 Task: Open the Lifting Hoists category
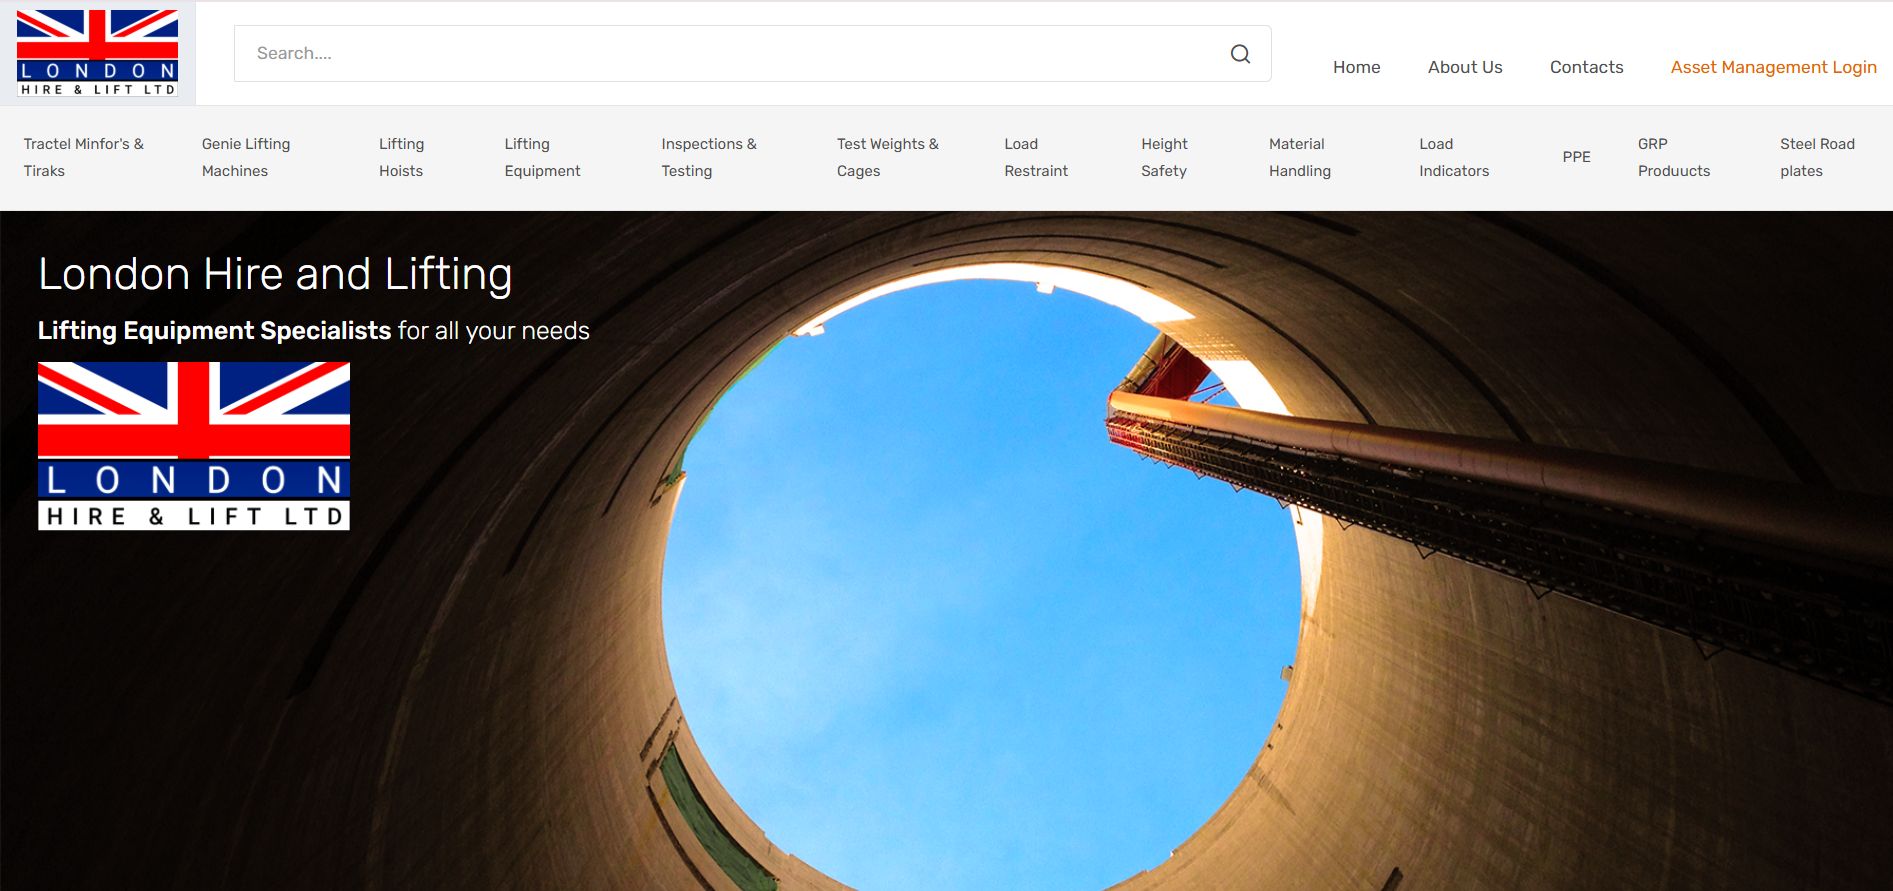401,157
